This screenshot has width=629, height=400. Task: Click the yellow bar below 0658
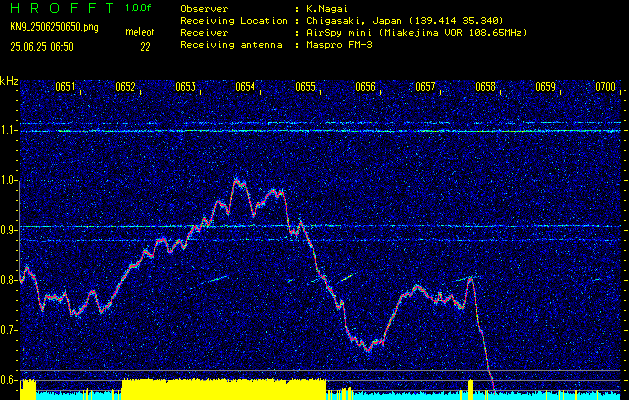coord(471,389)
